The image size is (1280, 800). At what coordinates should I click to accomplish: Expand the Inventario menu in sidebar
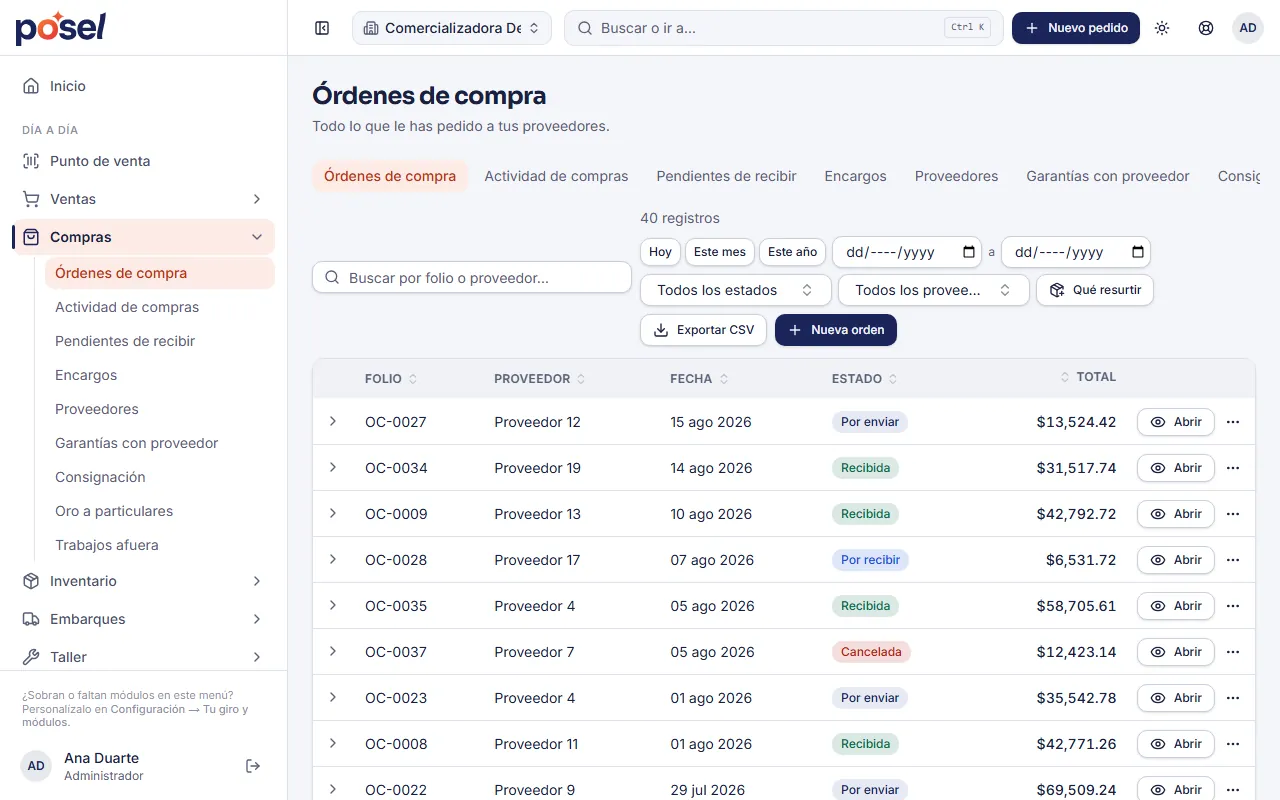tap(143, 581)
